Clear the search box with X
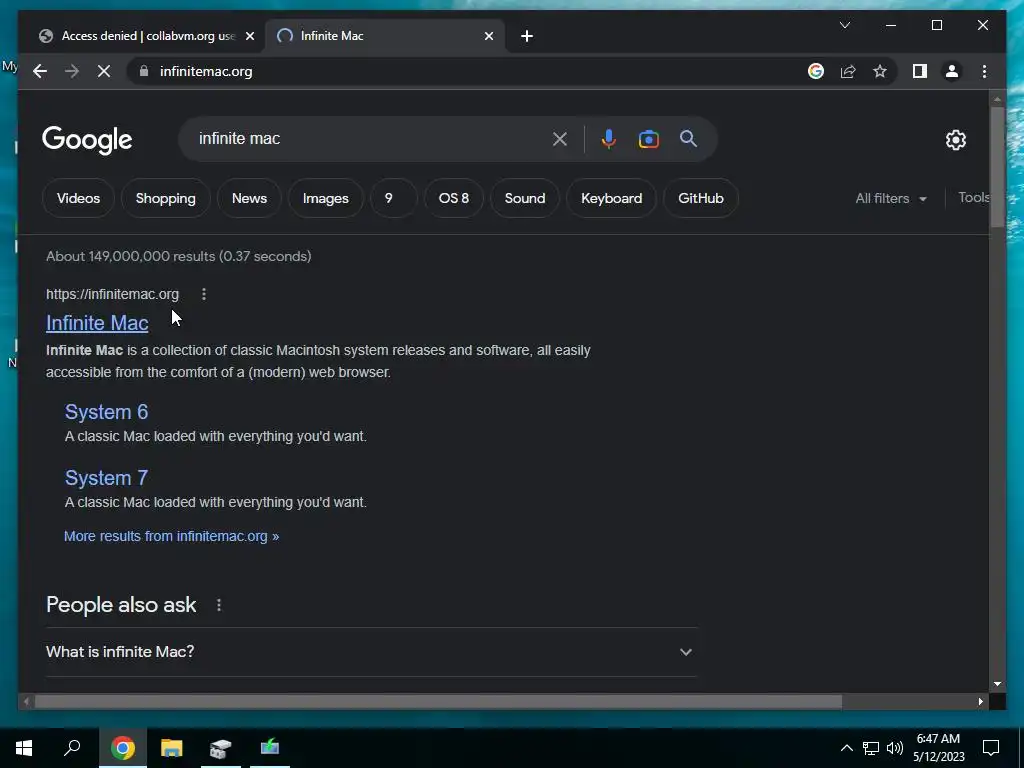 point(560,139)
